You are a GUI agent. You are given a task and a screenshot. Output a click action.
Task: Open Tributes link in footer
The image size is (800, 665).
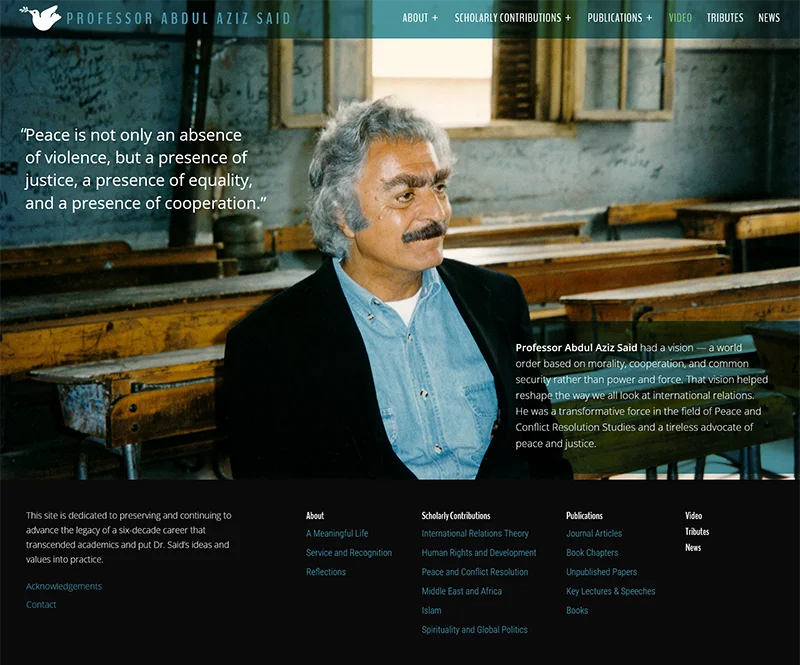697,531
